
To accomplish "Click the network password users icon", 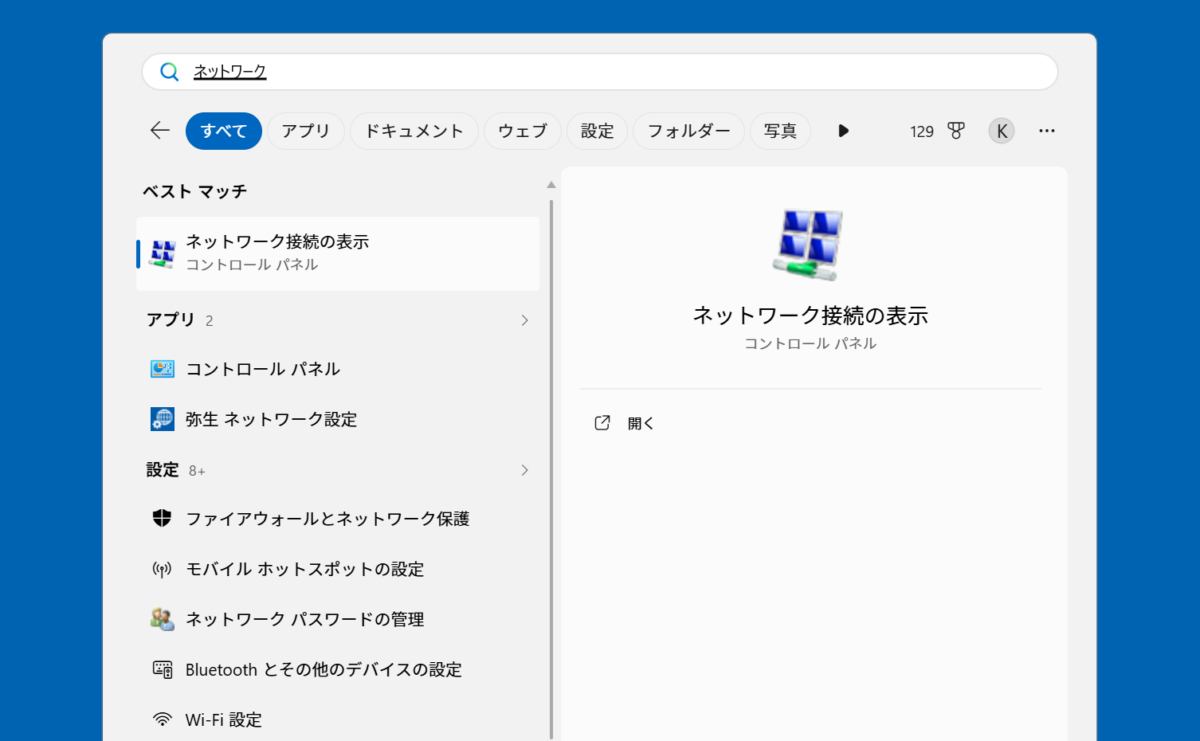I will [162, 619].
